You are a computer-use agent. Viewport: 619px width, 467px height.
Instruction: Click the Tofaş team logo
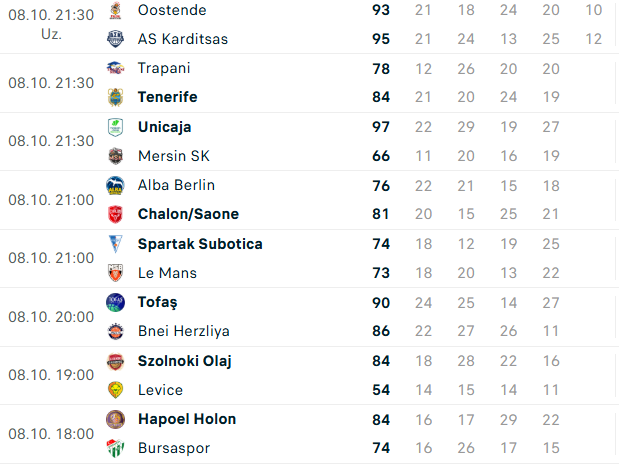click(116, 302)
